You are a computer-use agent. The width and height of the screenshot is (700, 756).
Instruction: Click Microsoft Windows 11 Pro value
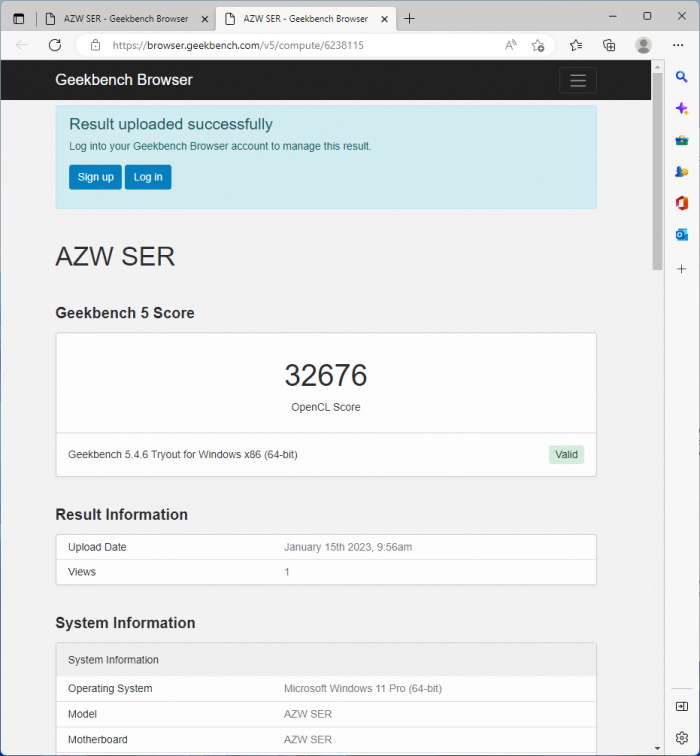(x=363, y=688)
